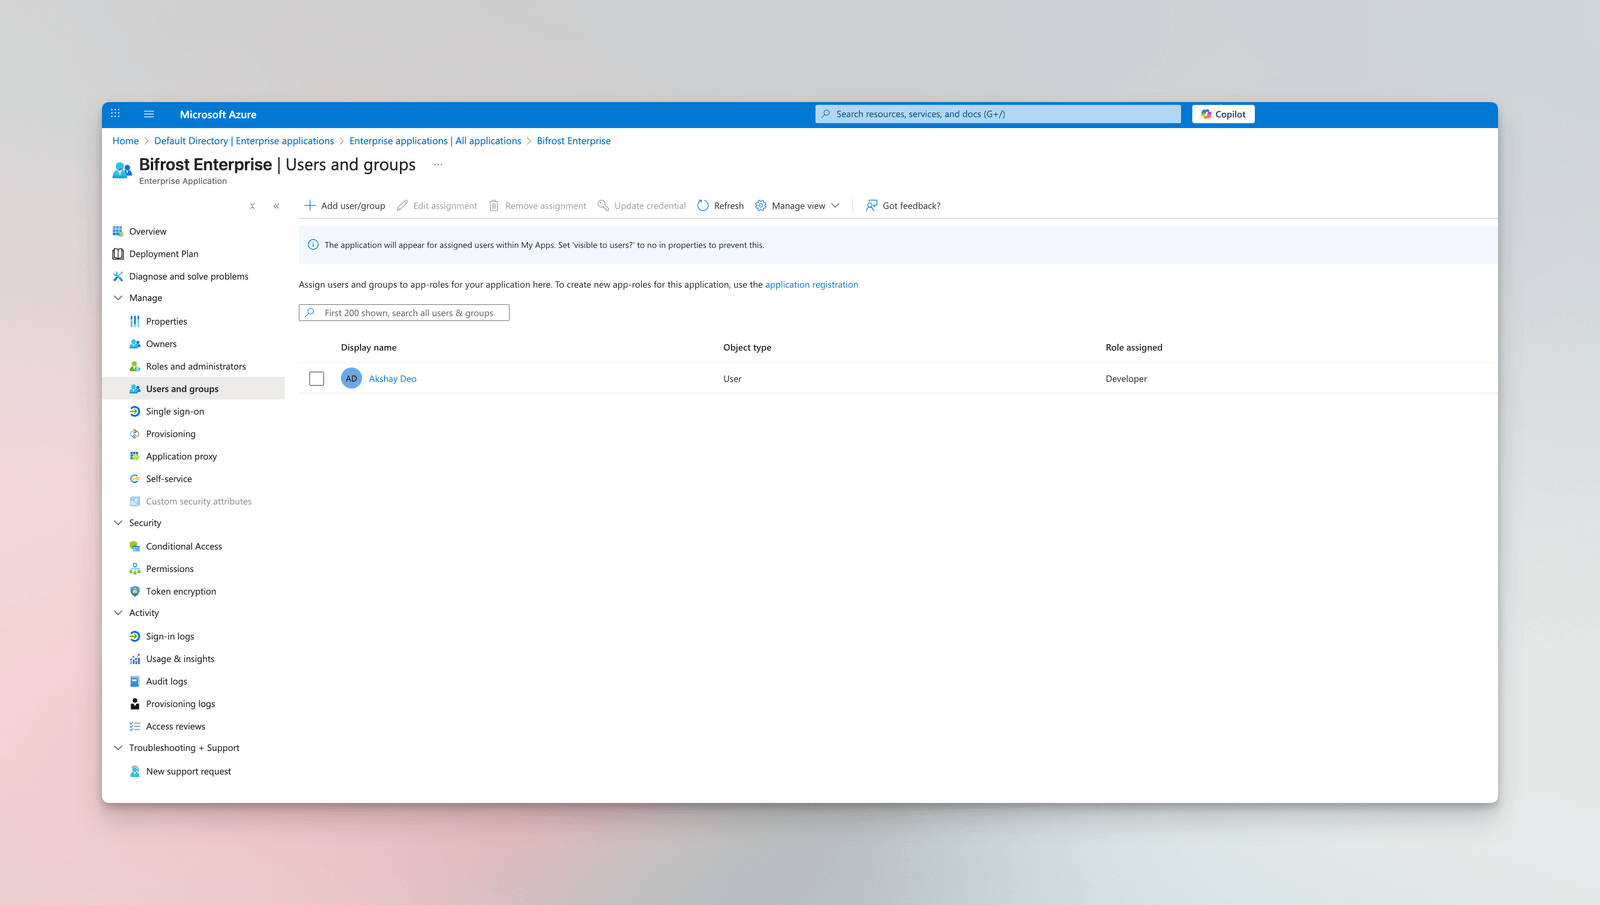Focus the Search resources, services, and docs field
Screen dimensions: 1600x905
tap(998, 114)
